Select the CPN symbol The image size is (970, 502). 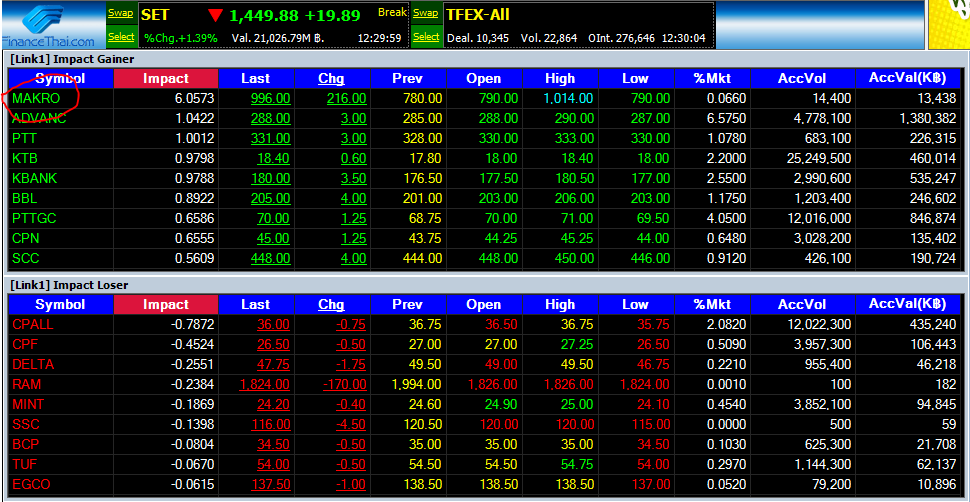25,239
